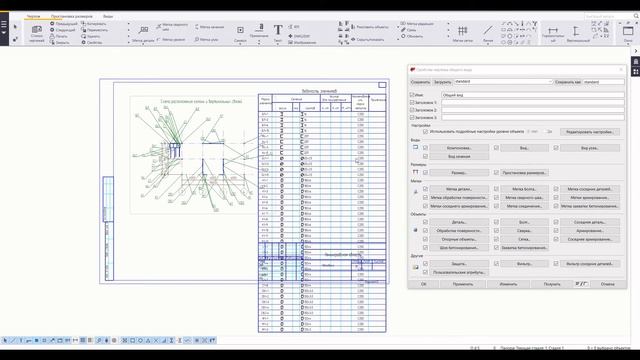Toggle checkbox next to Размер button
Screen dimensions: 640x360
(x=425, y=173)
